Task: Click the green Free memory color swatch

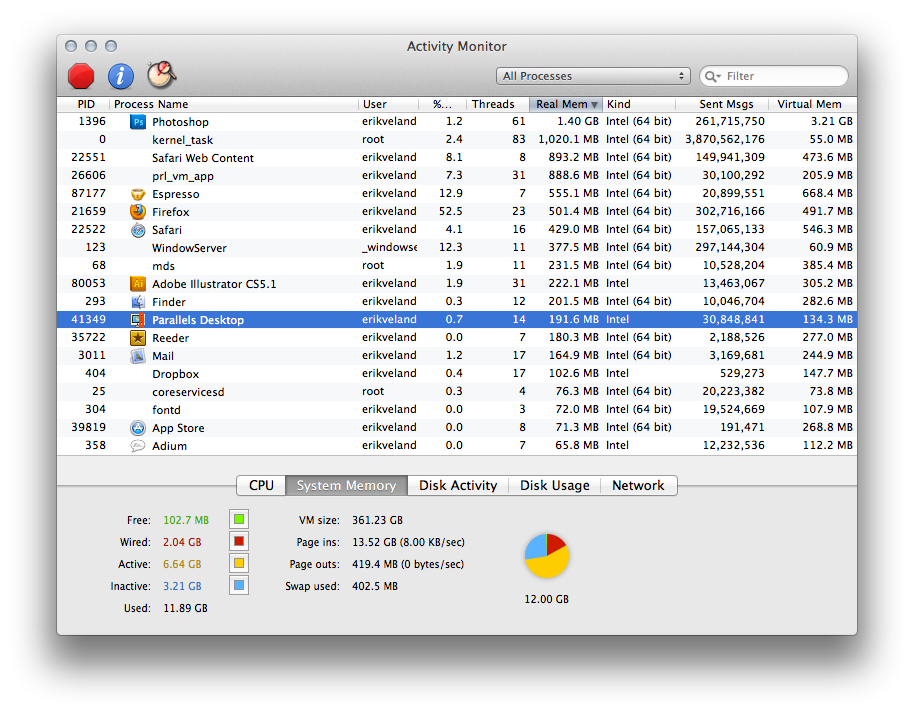Action: (239, 519)
